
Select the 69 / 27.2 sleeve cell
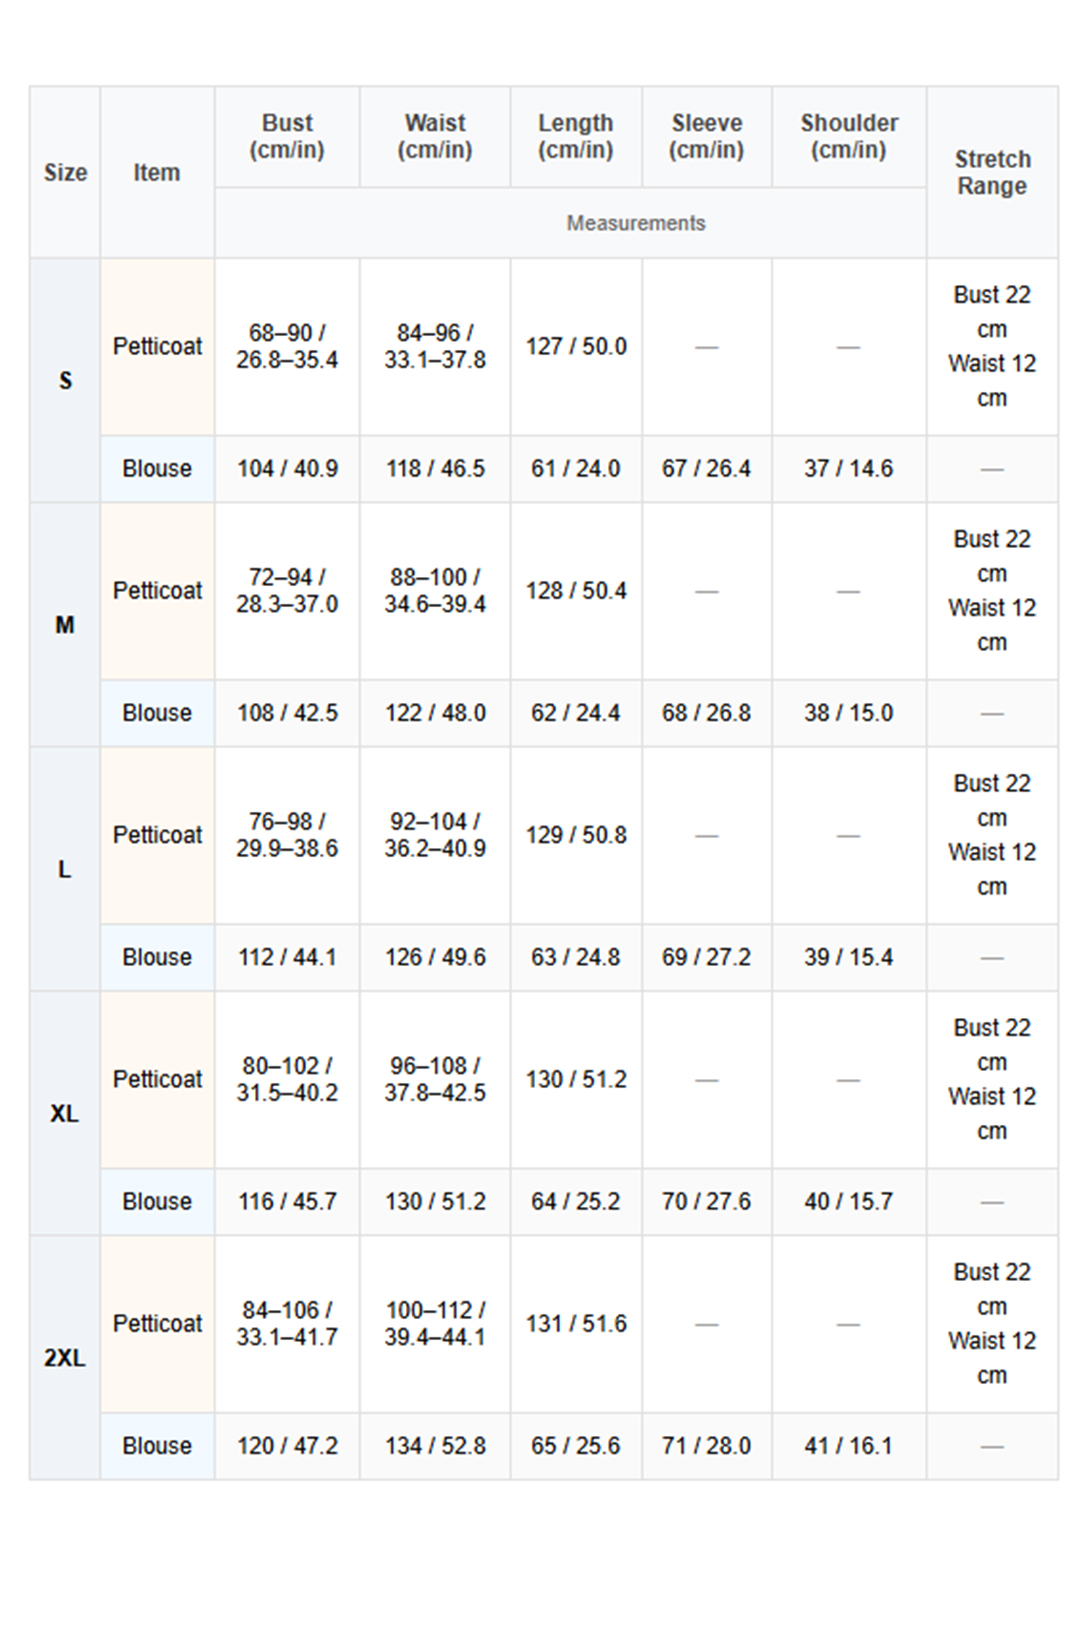[707, 958]
